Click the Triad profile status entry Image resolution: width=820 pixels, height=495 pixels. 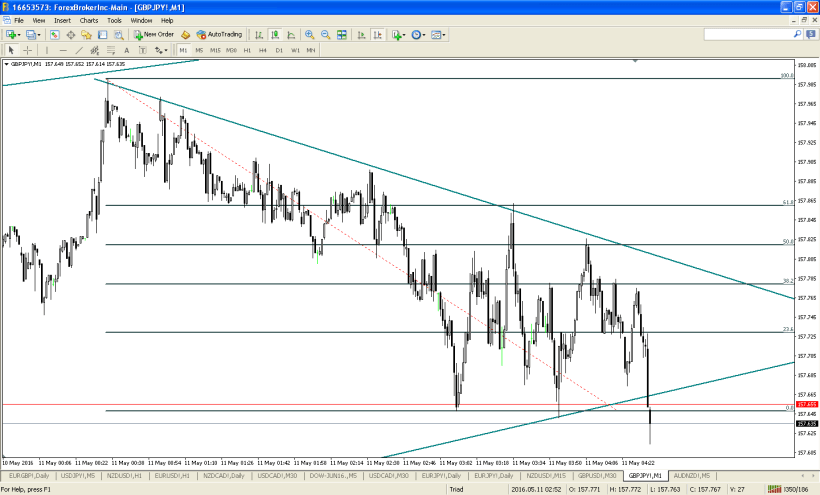(x=457, y=489)
